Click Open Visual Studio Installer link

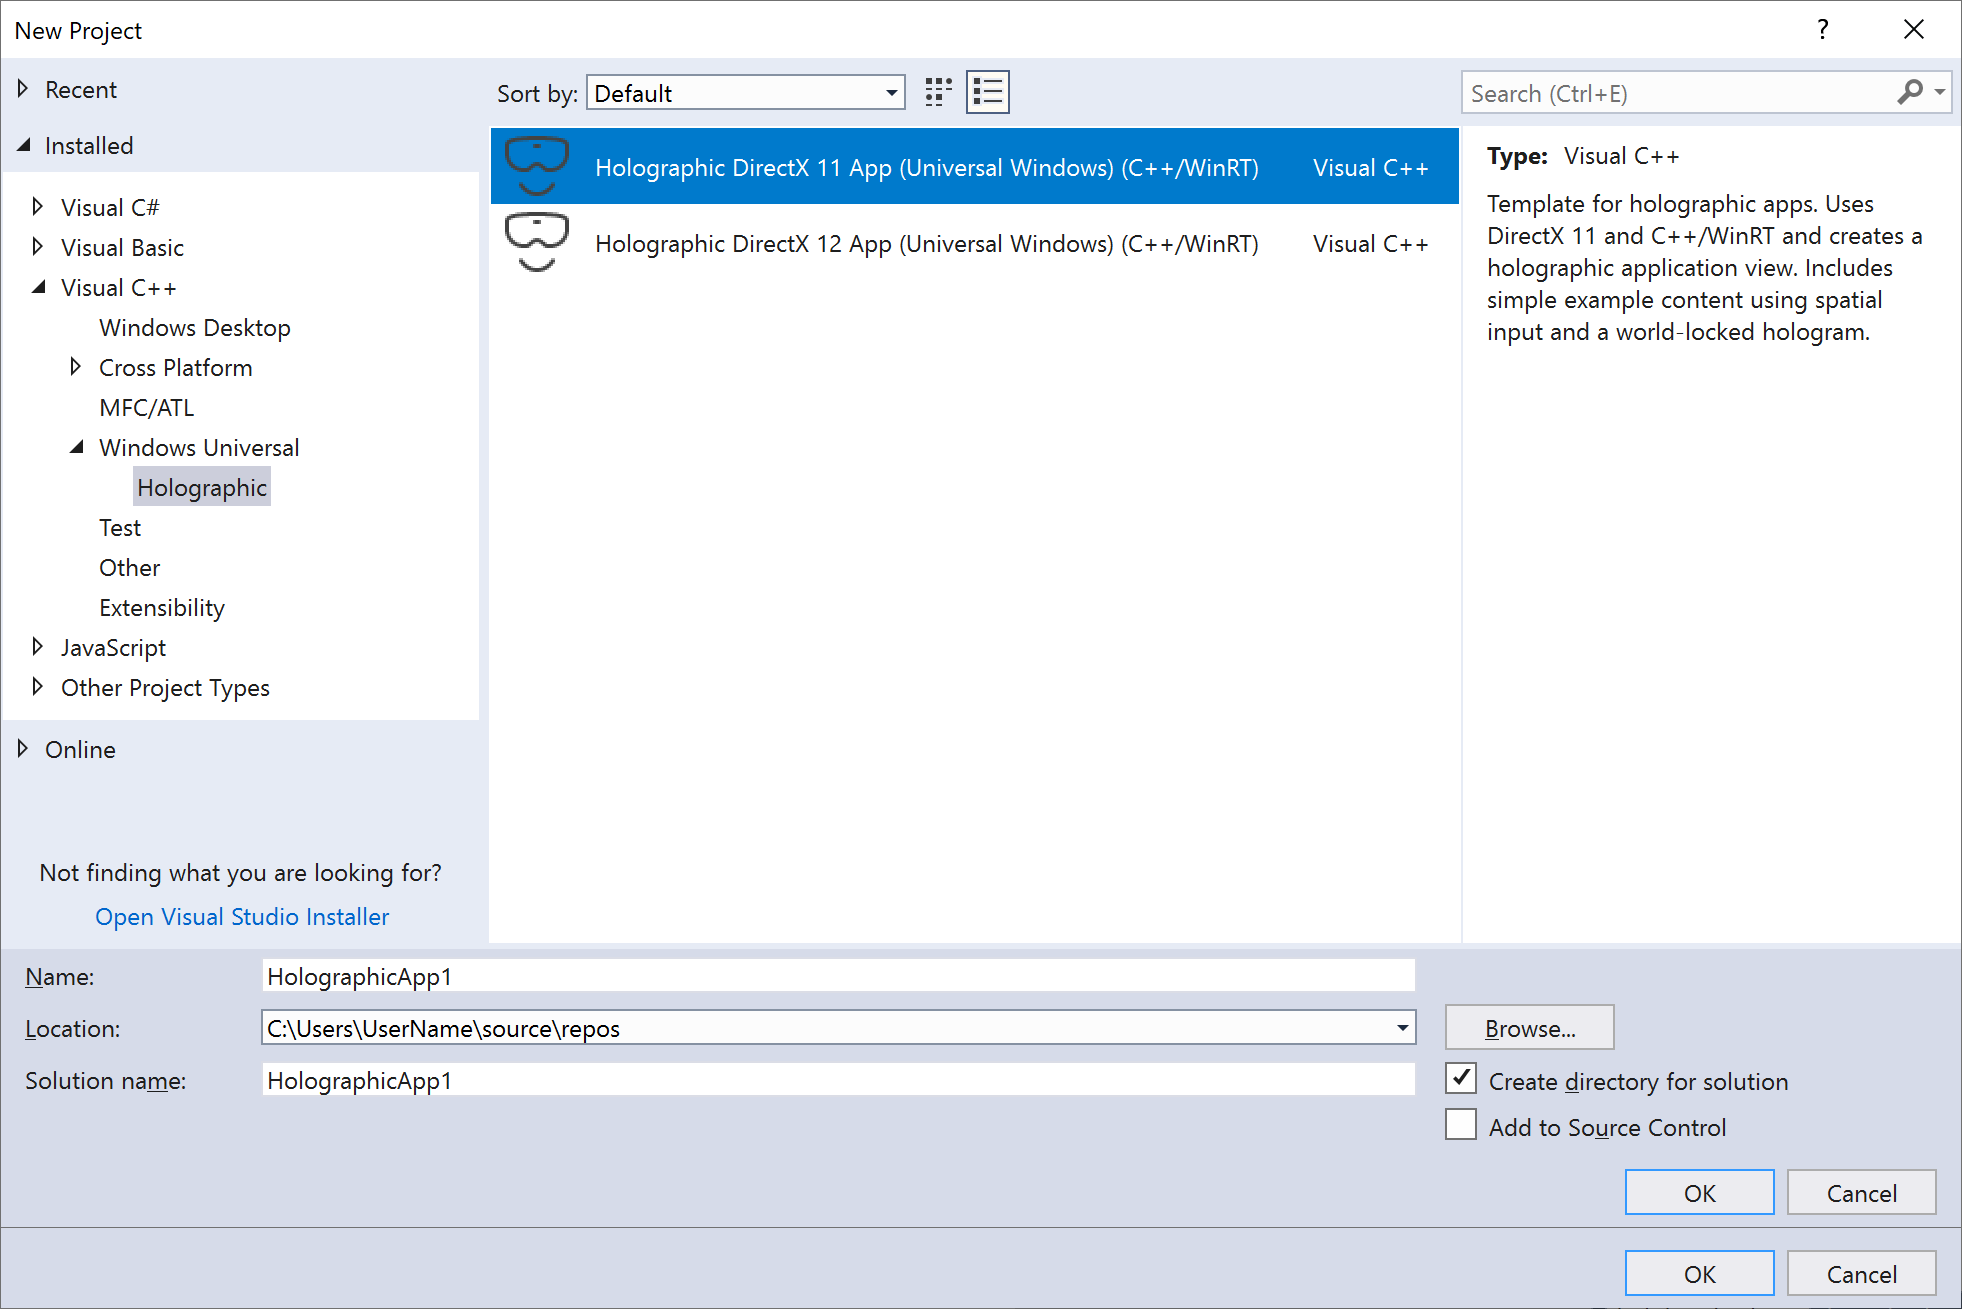click(x=241, y=916)
